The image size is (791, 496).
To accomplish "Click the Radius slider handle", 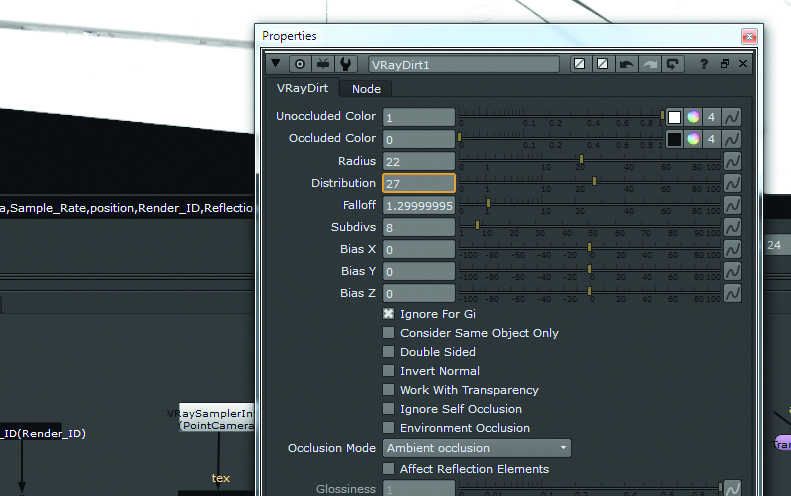I will pyautogui.click(x=581, y=159).
